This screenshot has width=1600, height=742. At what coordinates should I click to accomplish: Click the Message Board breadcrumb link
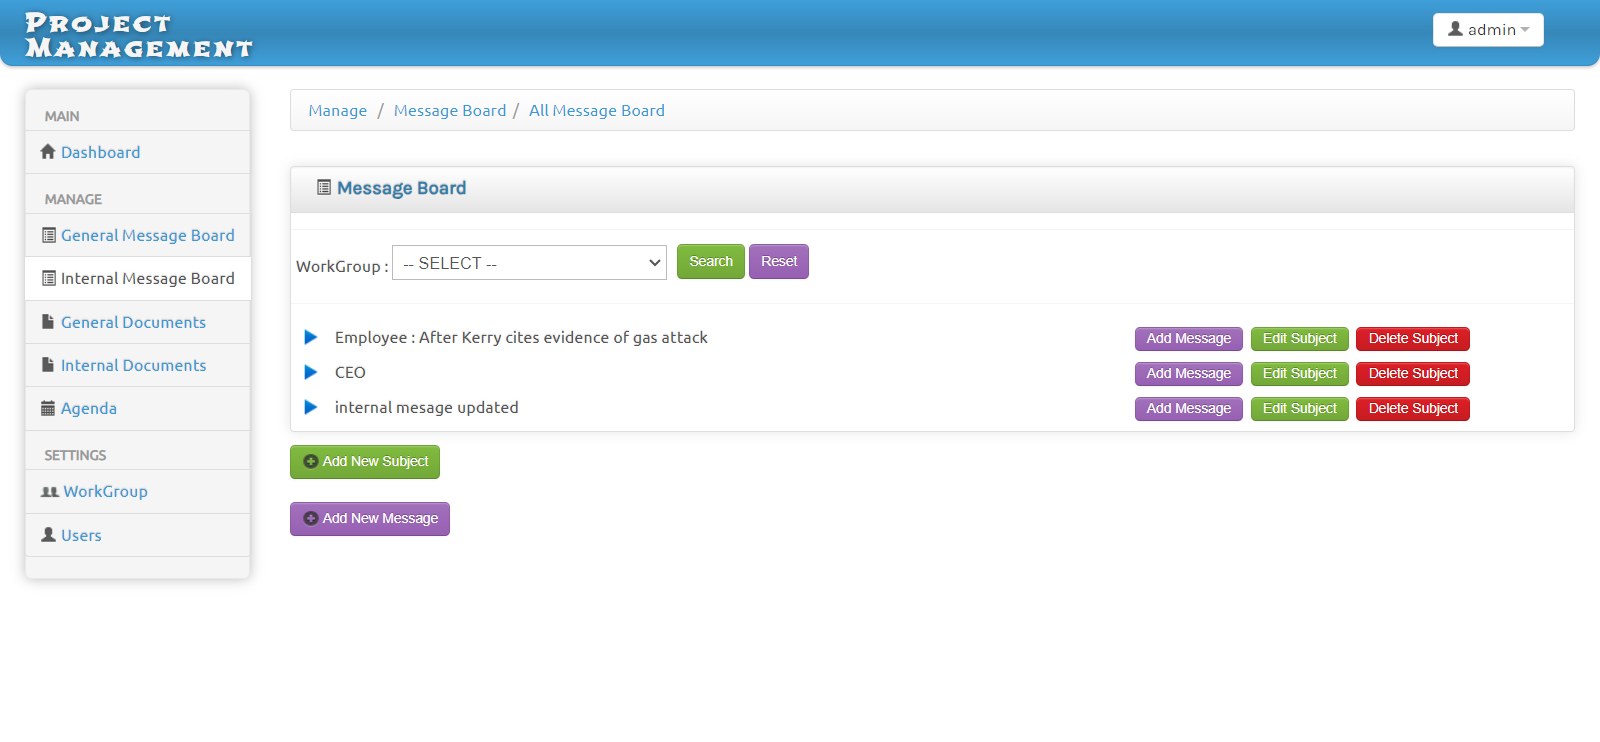pos(450,111)
